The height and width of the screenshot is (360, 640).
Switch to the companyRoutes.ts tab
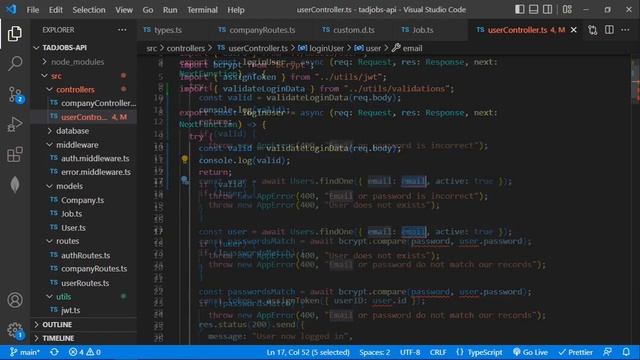[x=261, y=30]
